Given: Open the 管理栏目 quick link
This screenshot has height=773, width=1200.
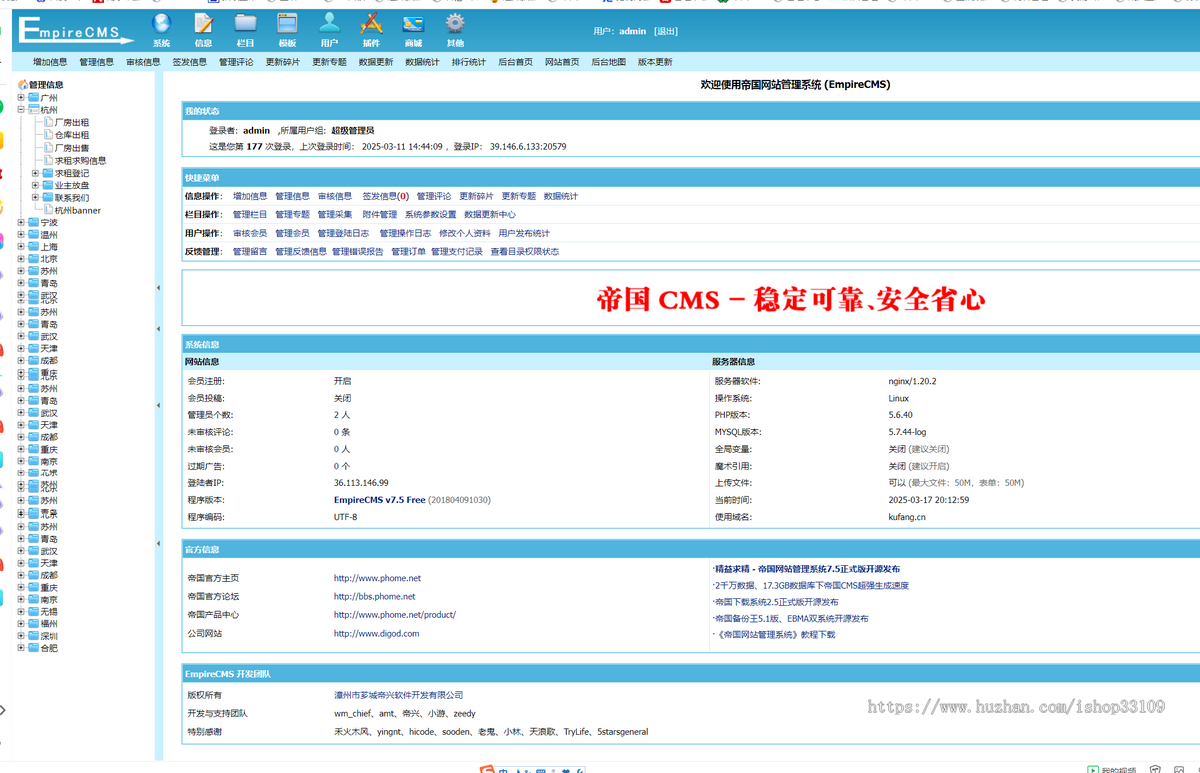Looking at the screenshot, I should point(250,214).
